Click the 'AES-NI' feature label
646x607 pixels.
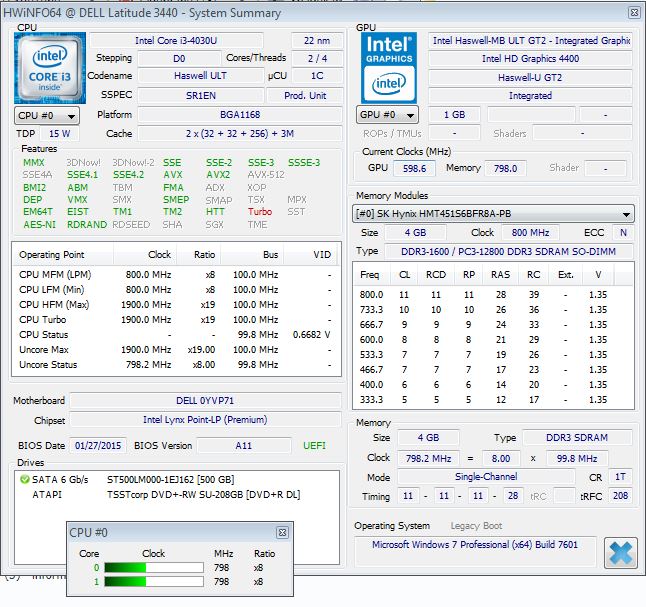tap(40, 225)
